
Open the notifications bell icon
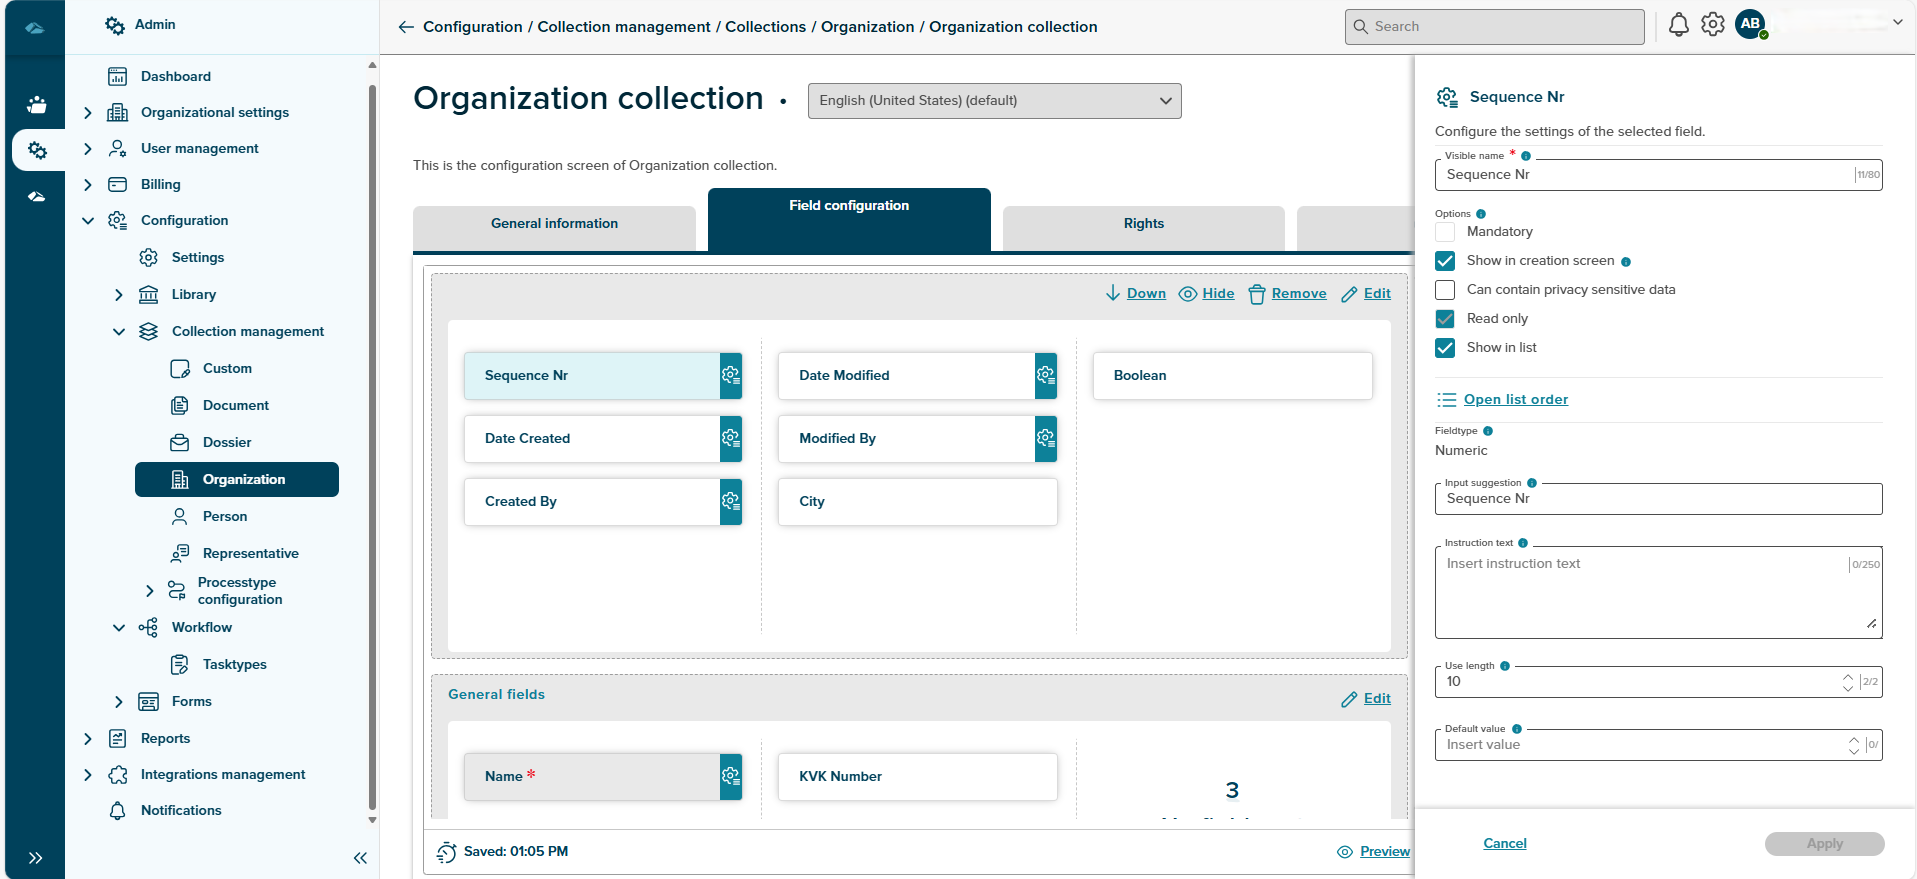tap(1678, 26)
